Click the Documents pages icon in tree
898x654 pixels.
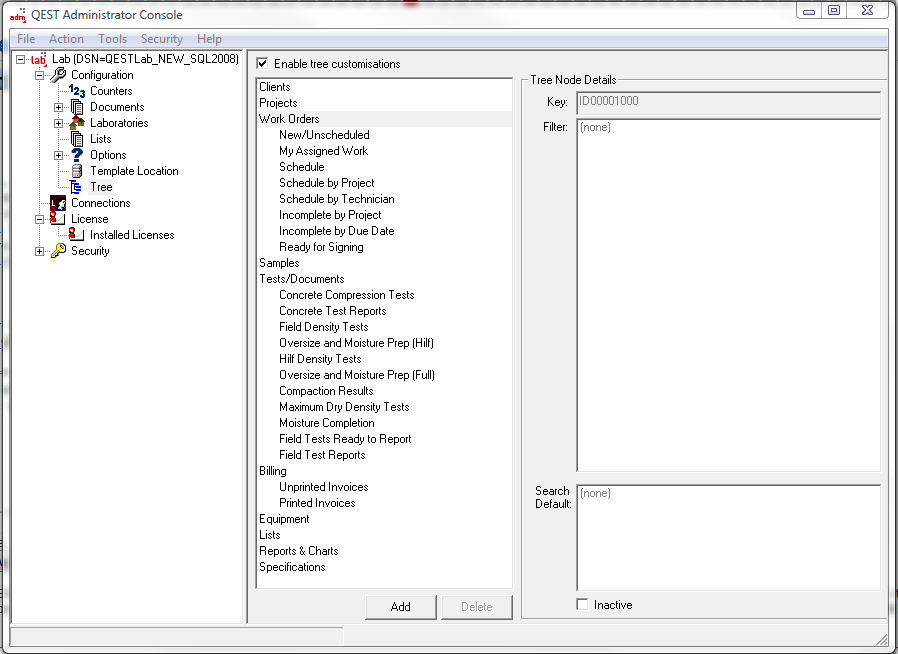tap(77, 107)
